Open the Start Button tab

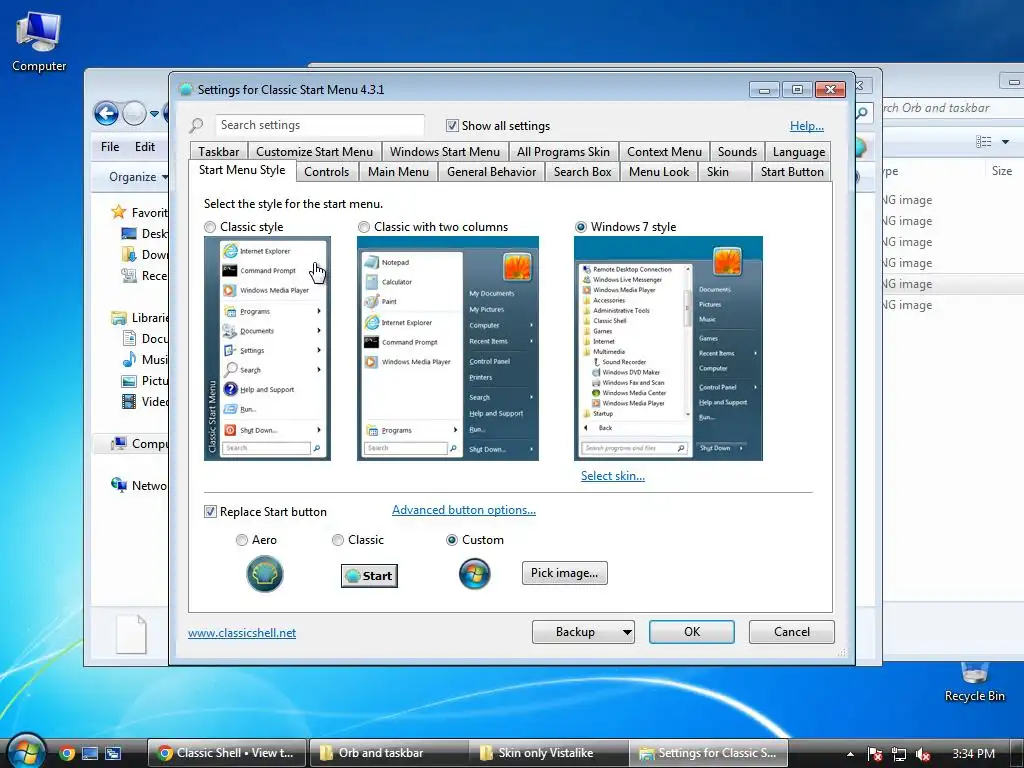pos(792,172)
